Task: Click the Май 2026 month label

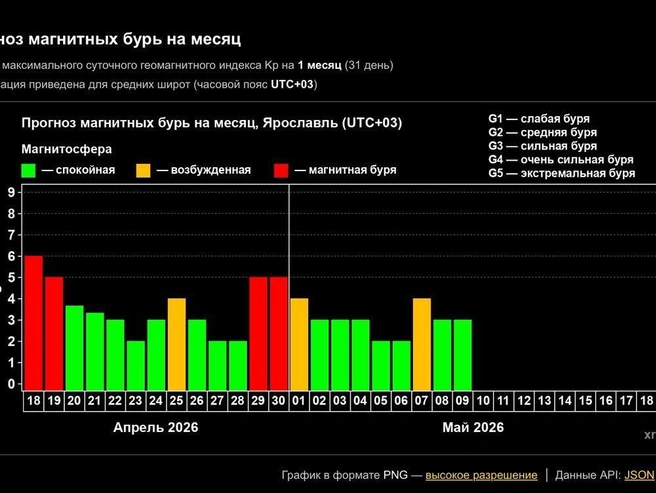Action: [x=473, y=427]
